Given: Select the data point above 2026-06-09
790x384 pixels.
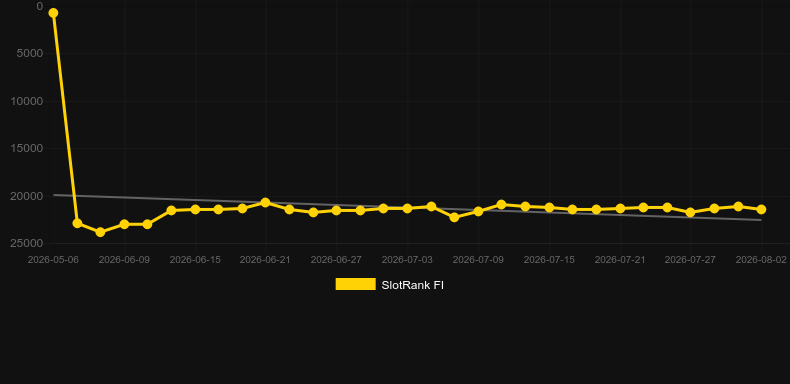Looking at the screenshot, I should (x=124, y=224).
